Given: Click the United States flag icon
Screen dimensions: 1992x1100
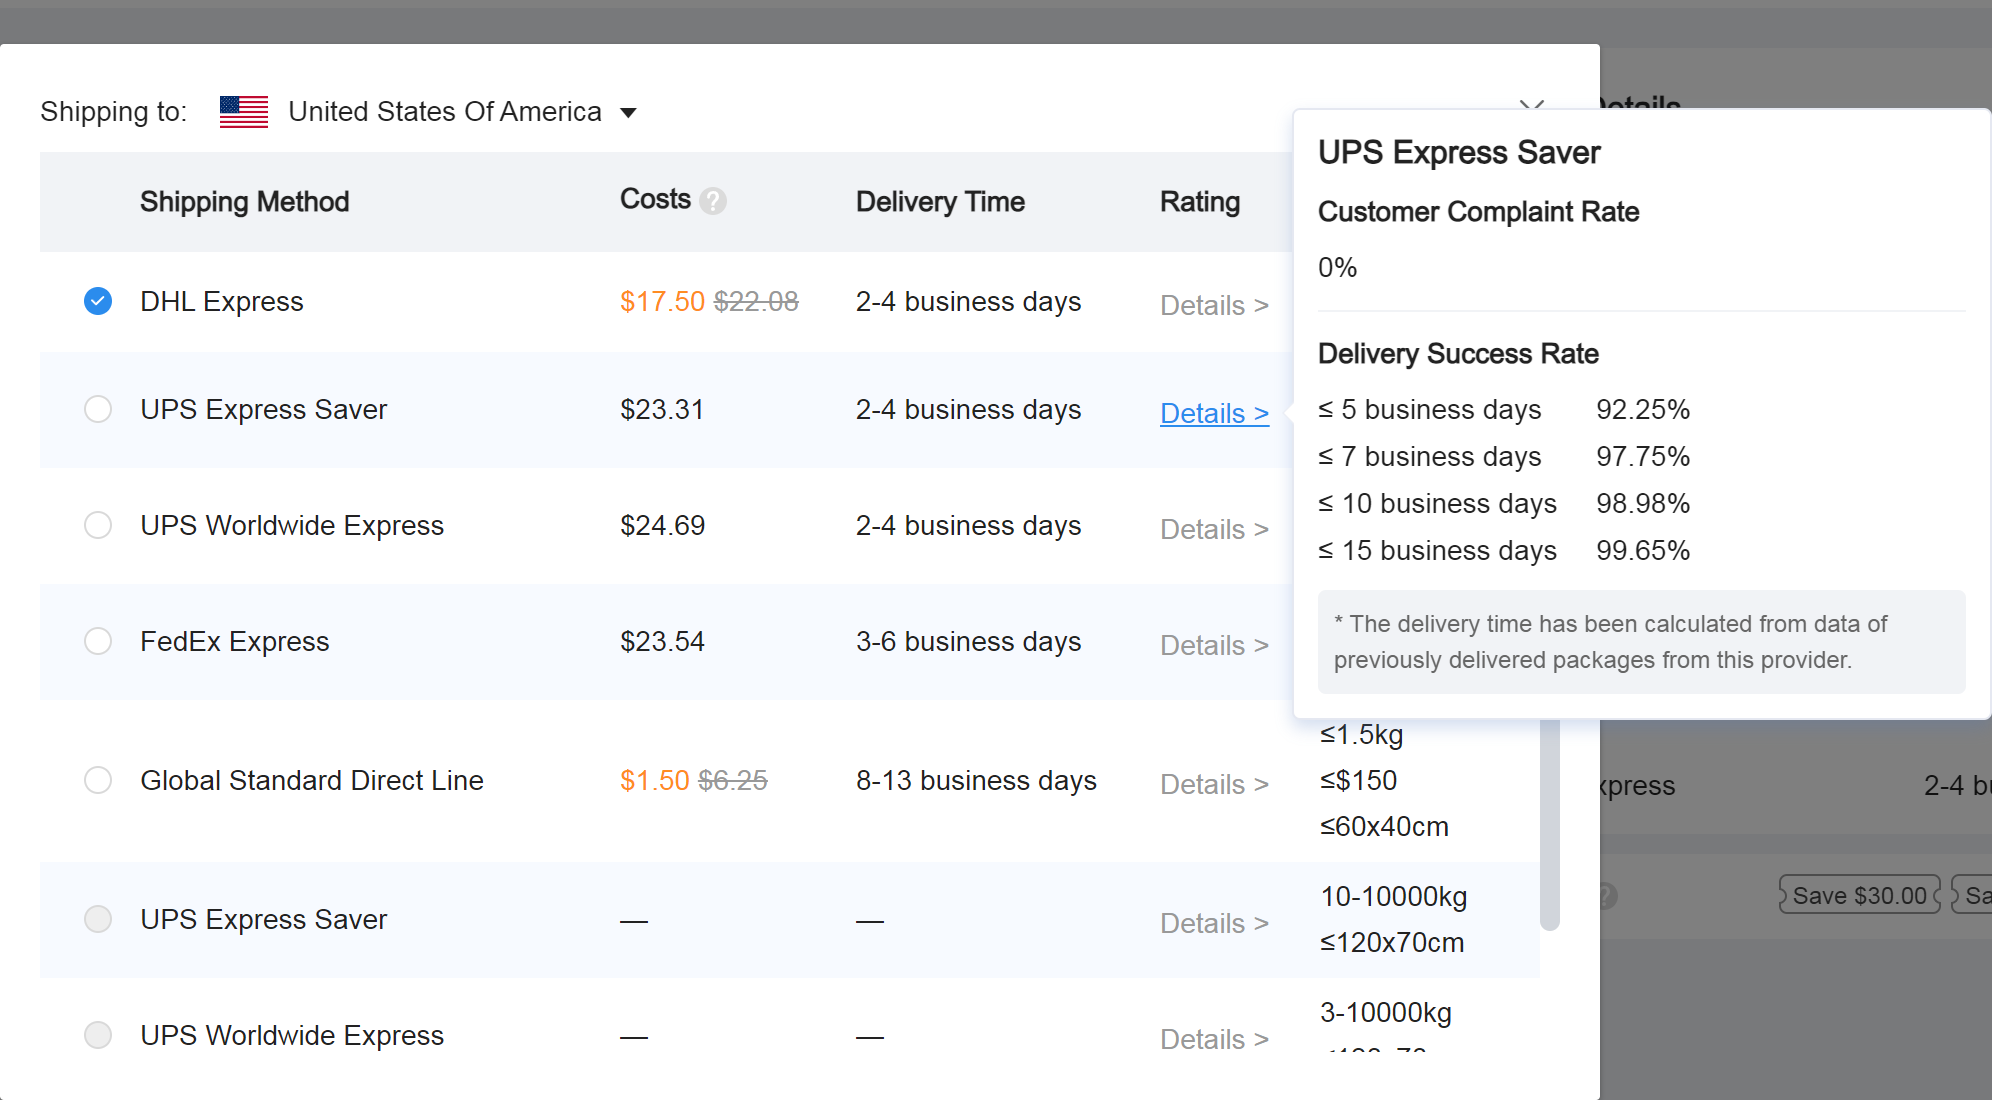Looking at the screenshot, I should [244, 112].
